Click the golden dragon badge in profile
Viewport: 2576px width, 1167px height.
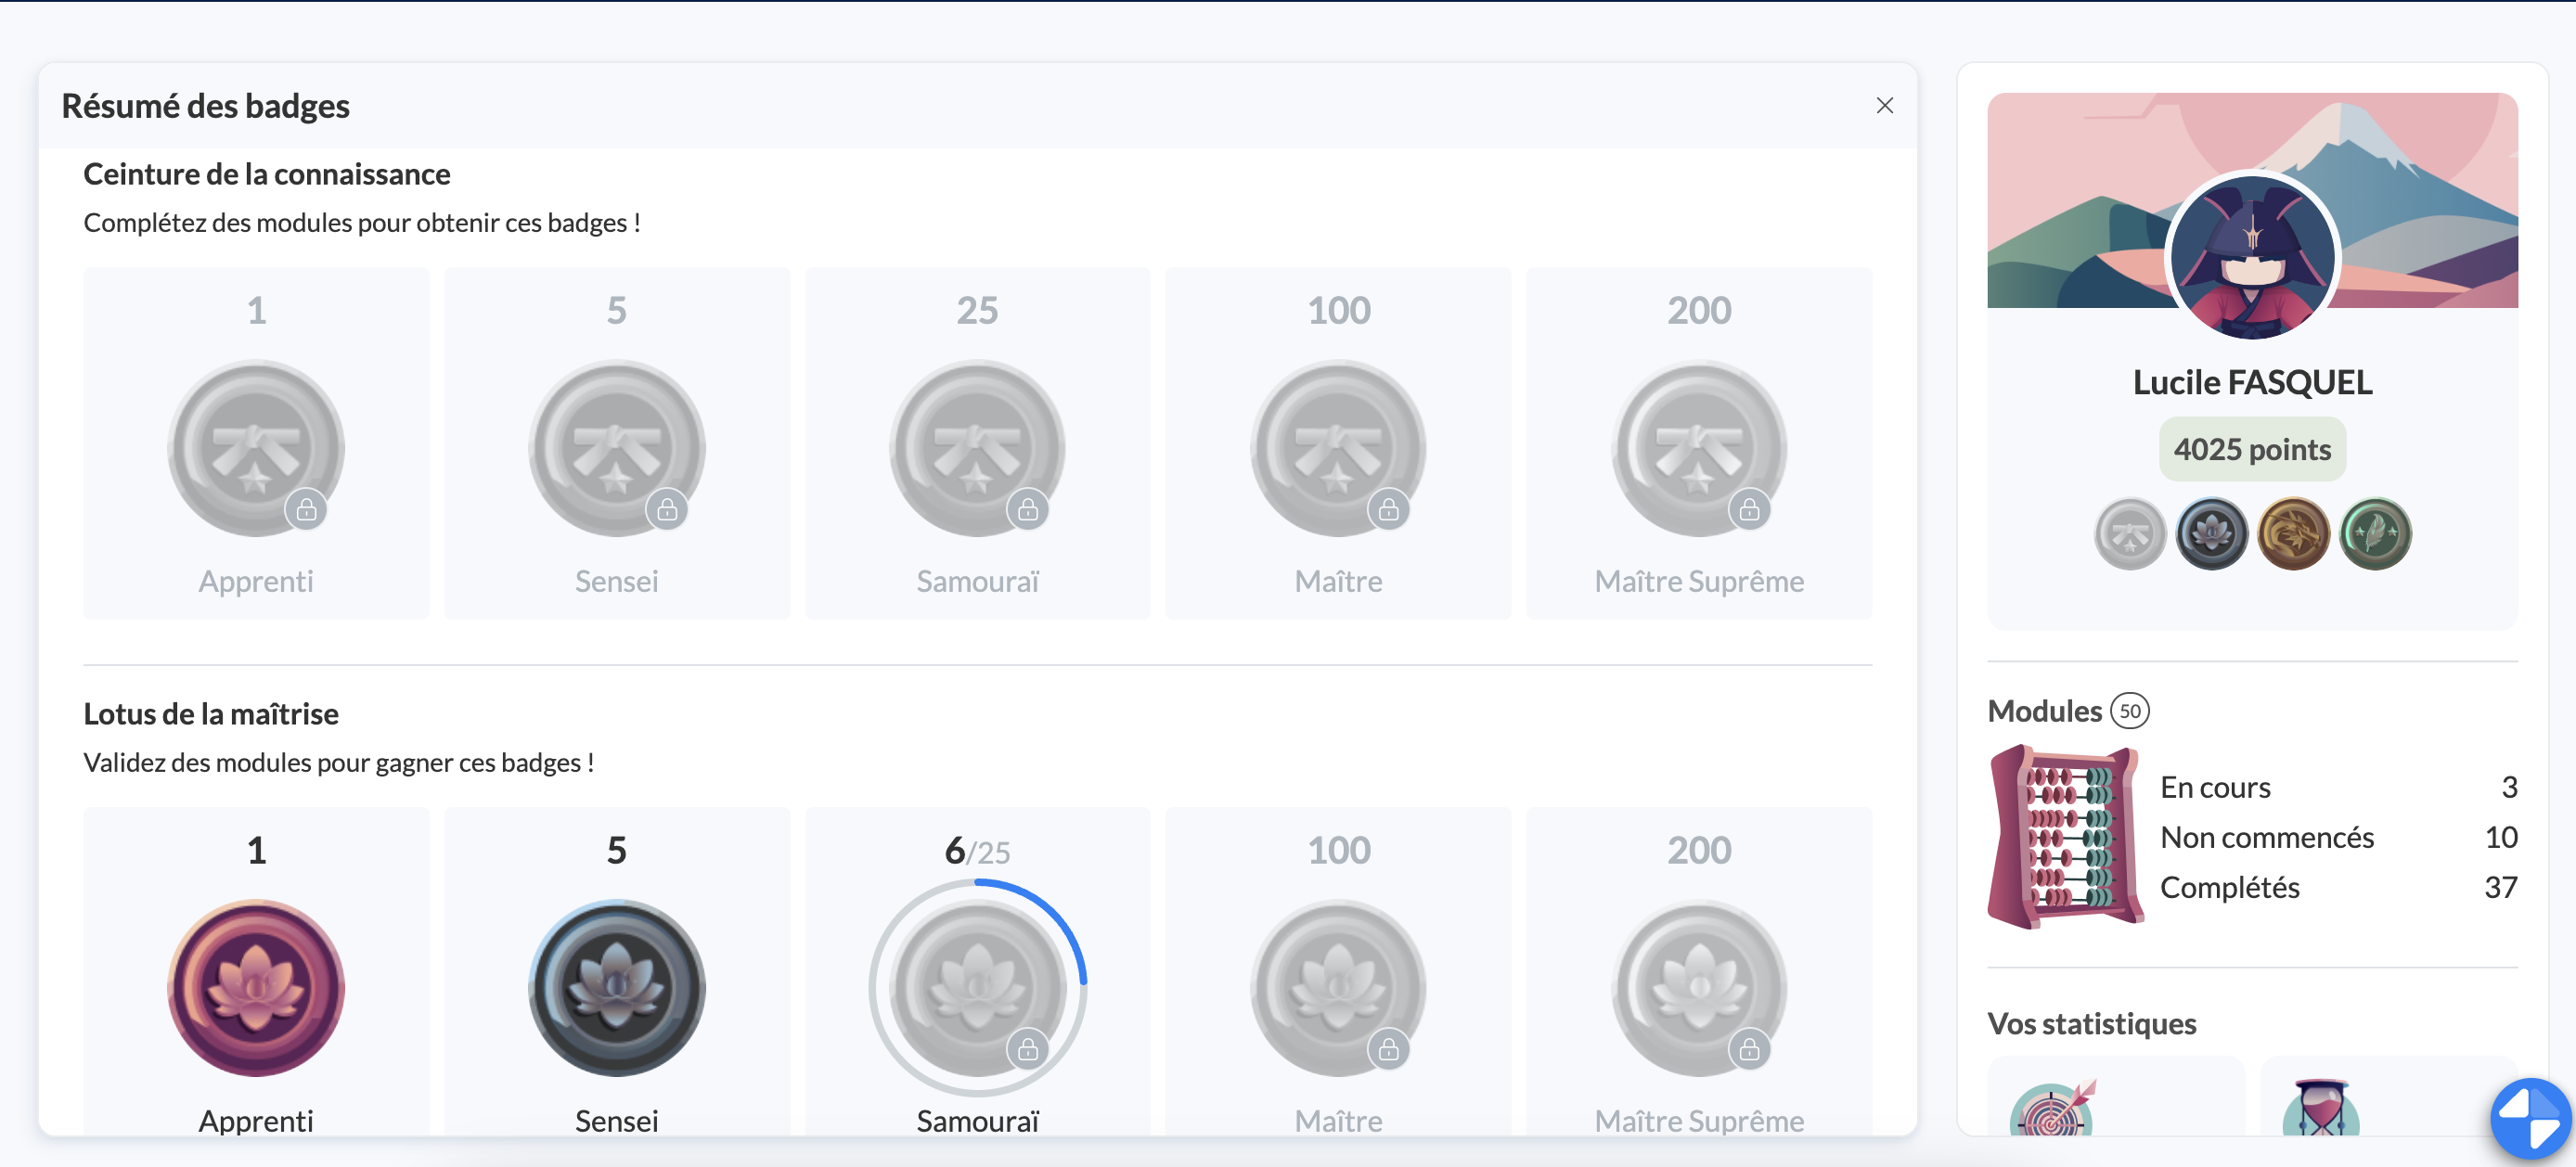(2293, 534)
